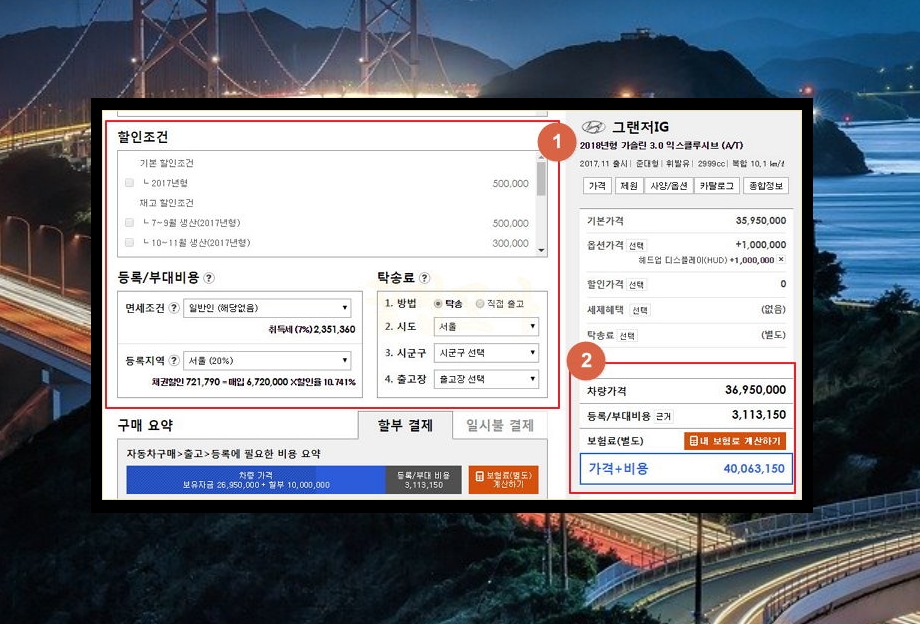
Task: Open the 사양/옵션 tab
Action: [669, 186]
